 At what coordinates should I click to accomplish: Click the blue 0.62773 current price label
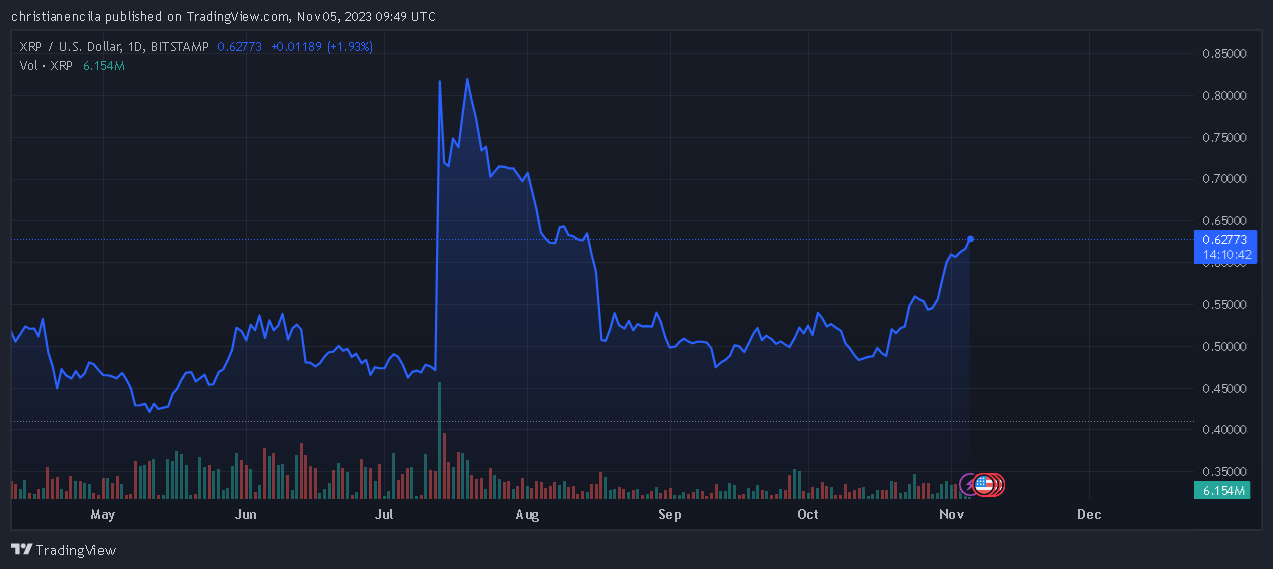coord(1225,240)
